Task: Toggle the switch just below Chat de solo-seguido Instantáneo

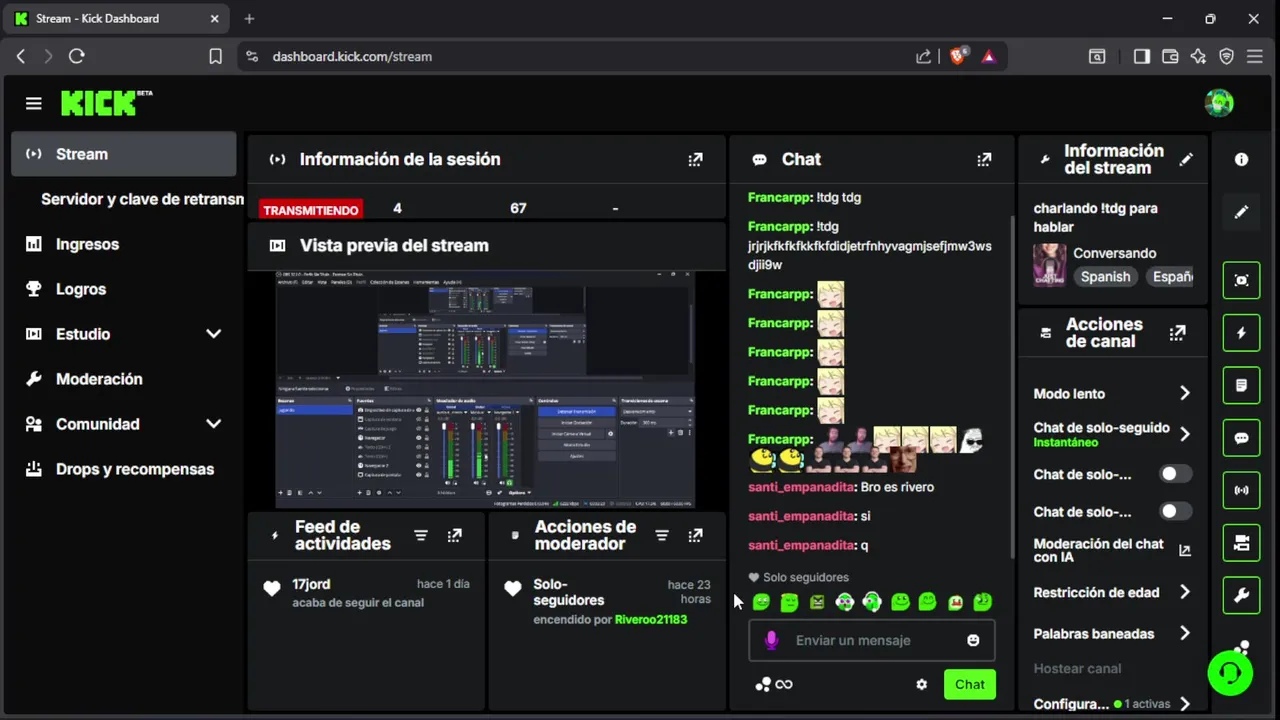Action: point(1175,474)
